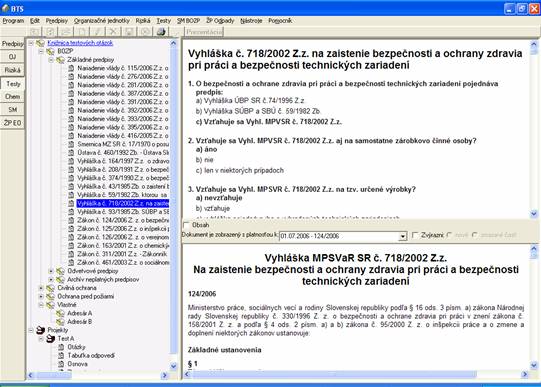
Task: Click folder icon beside Adresár A
Action: tap(60, 313)
